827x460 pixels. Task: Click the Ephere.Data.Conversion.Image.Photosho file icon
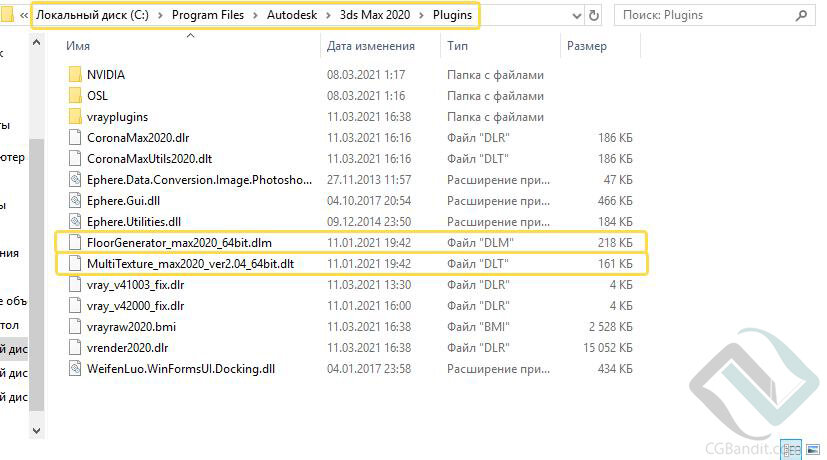coord(75,180)
